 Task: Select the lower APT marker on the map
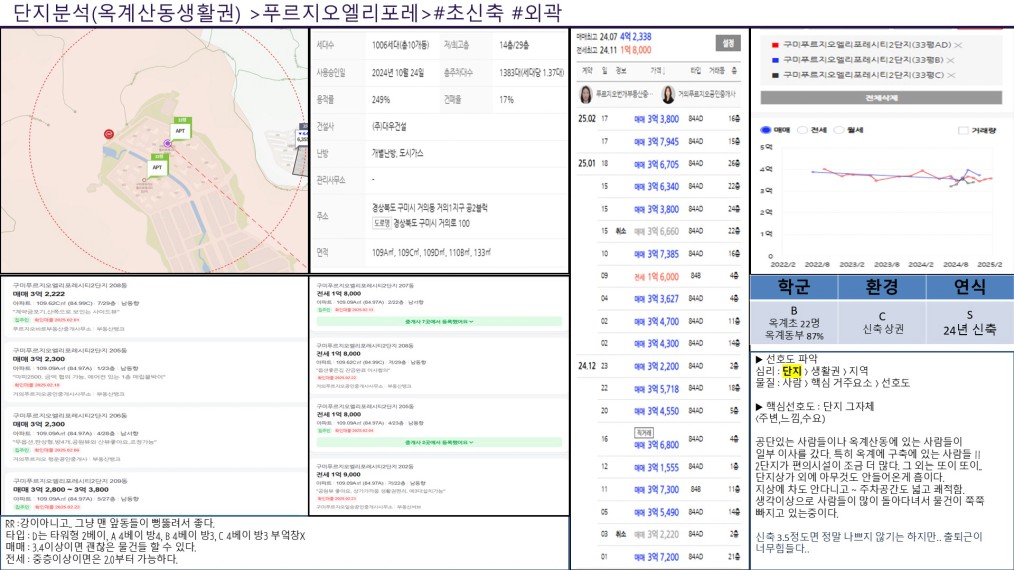(158, 166)
